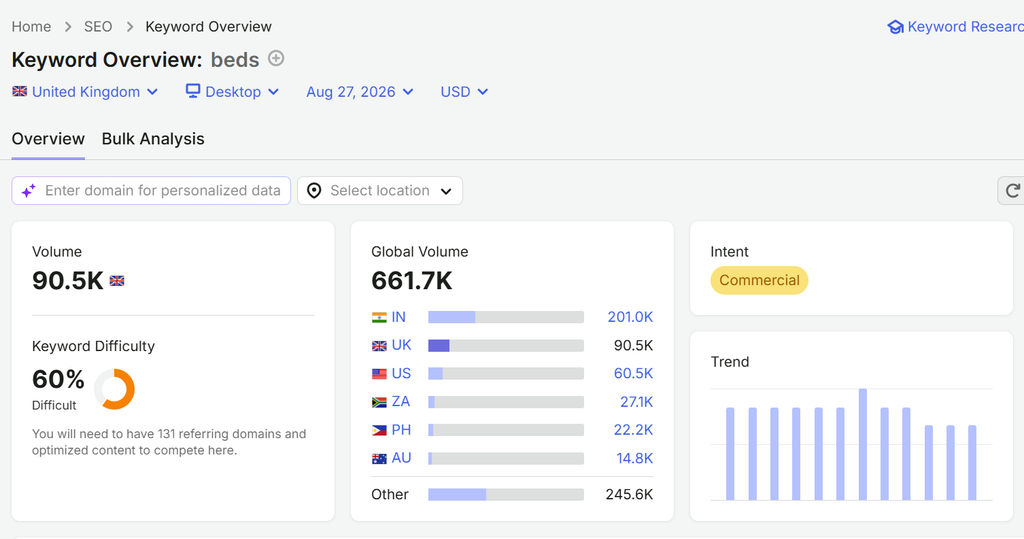Click the India flag in Global Volume
The height and width of the screenshot is (539, 1024).
[379, 318]
